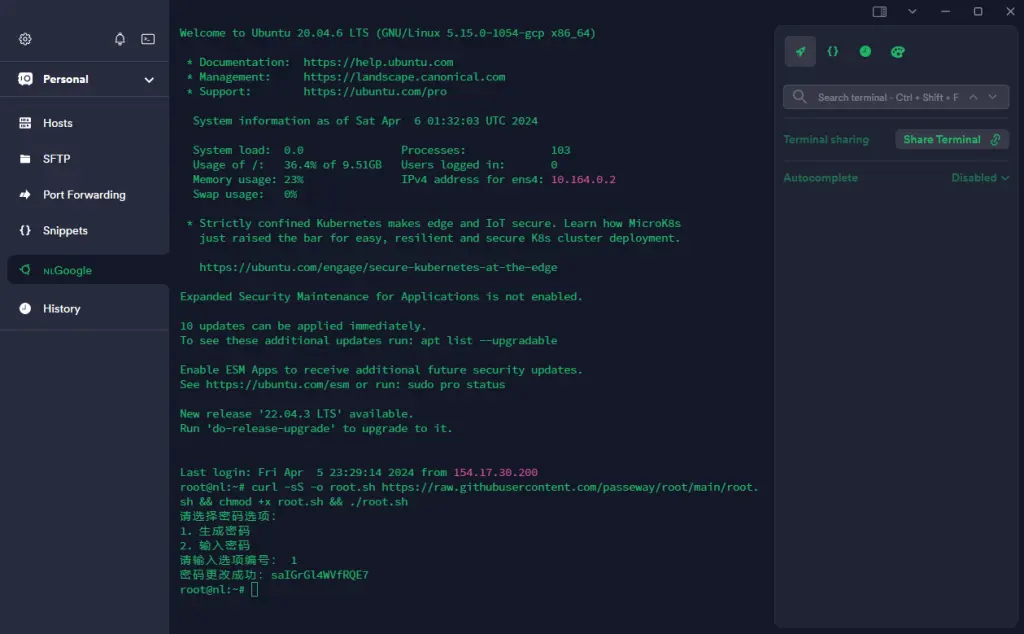
Task: Jump to previous search match arrow
Action: [x=973, y=97]
